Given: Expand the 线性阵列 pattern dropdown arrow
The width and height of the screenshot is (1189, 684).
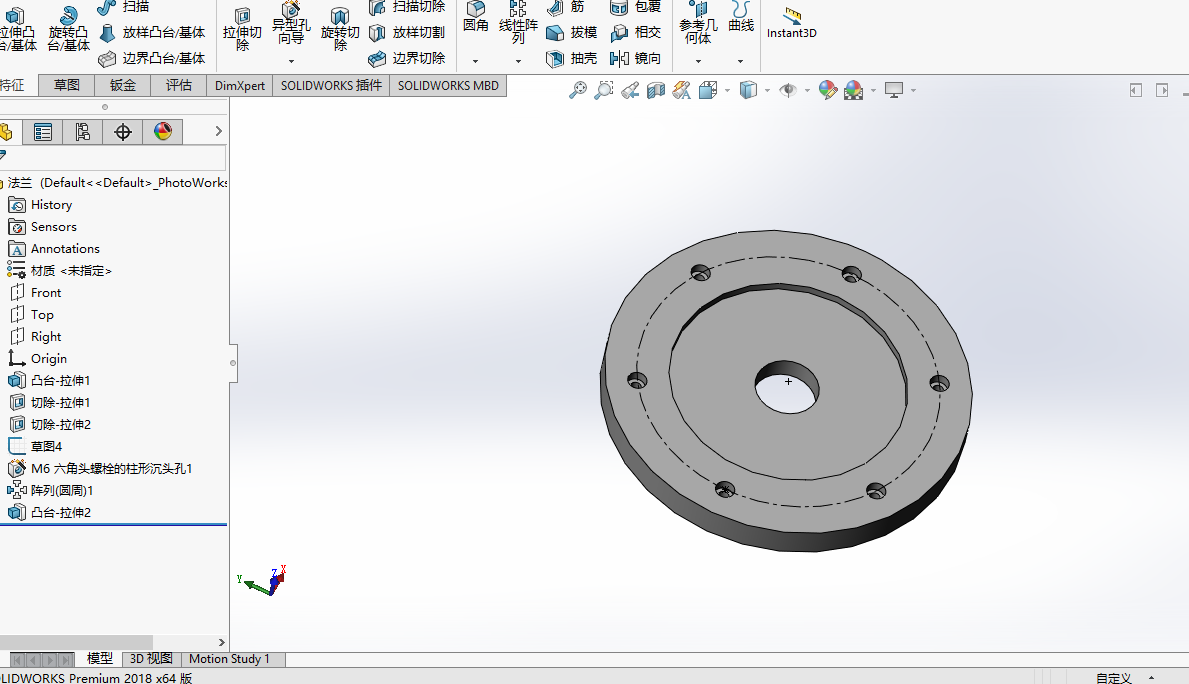Looking at the screenshot, I should [x=518, y=62].
